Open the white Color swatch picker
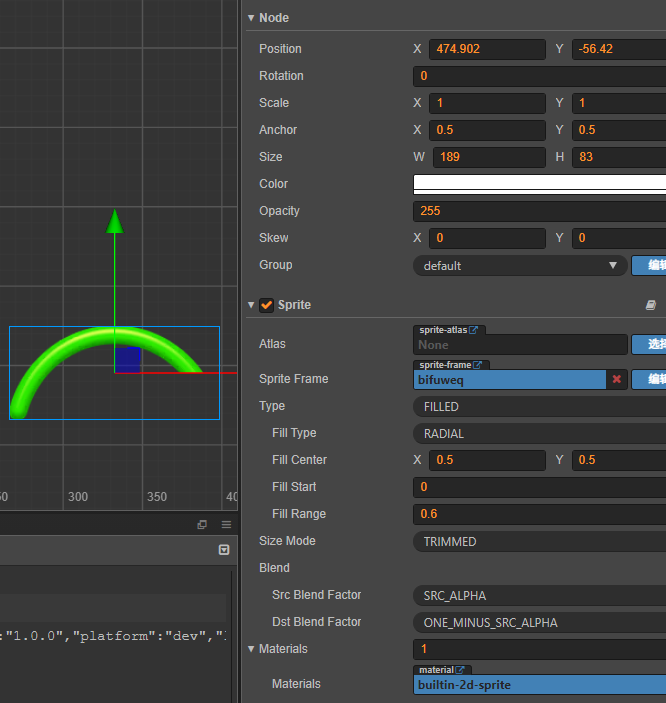The image size is (666, 703). tap(539, 184)
